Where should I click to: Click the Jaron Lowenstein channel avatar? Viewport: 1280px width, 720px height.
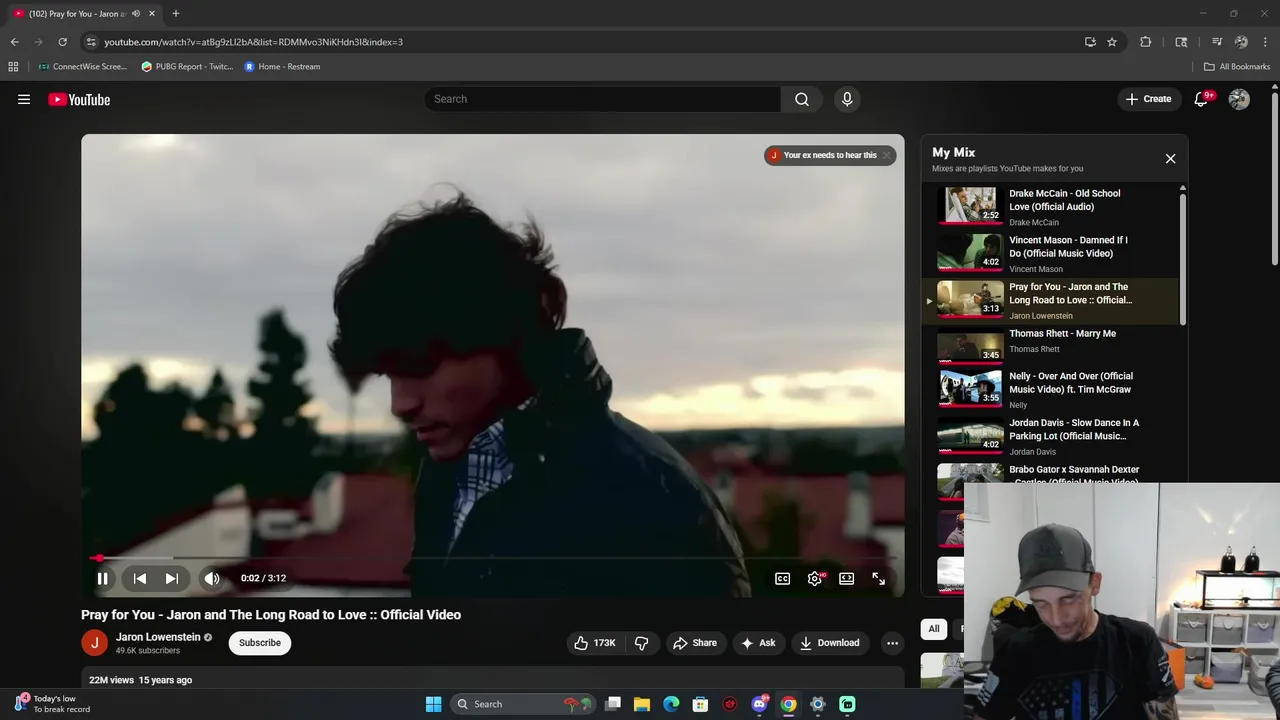click(x=94, y=643)
